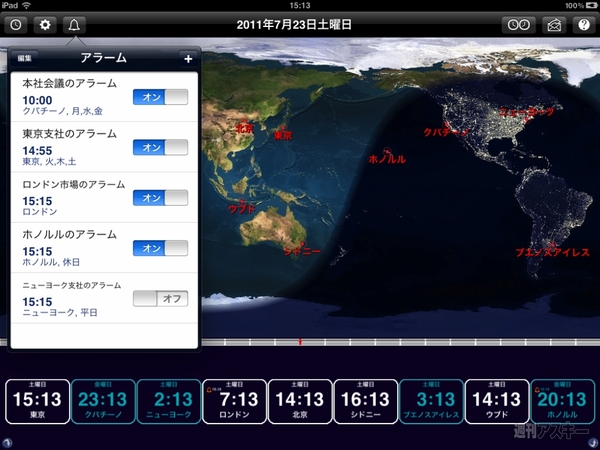
Task: Tap the ウブド marker on the map
Action: point(241,207)
